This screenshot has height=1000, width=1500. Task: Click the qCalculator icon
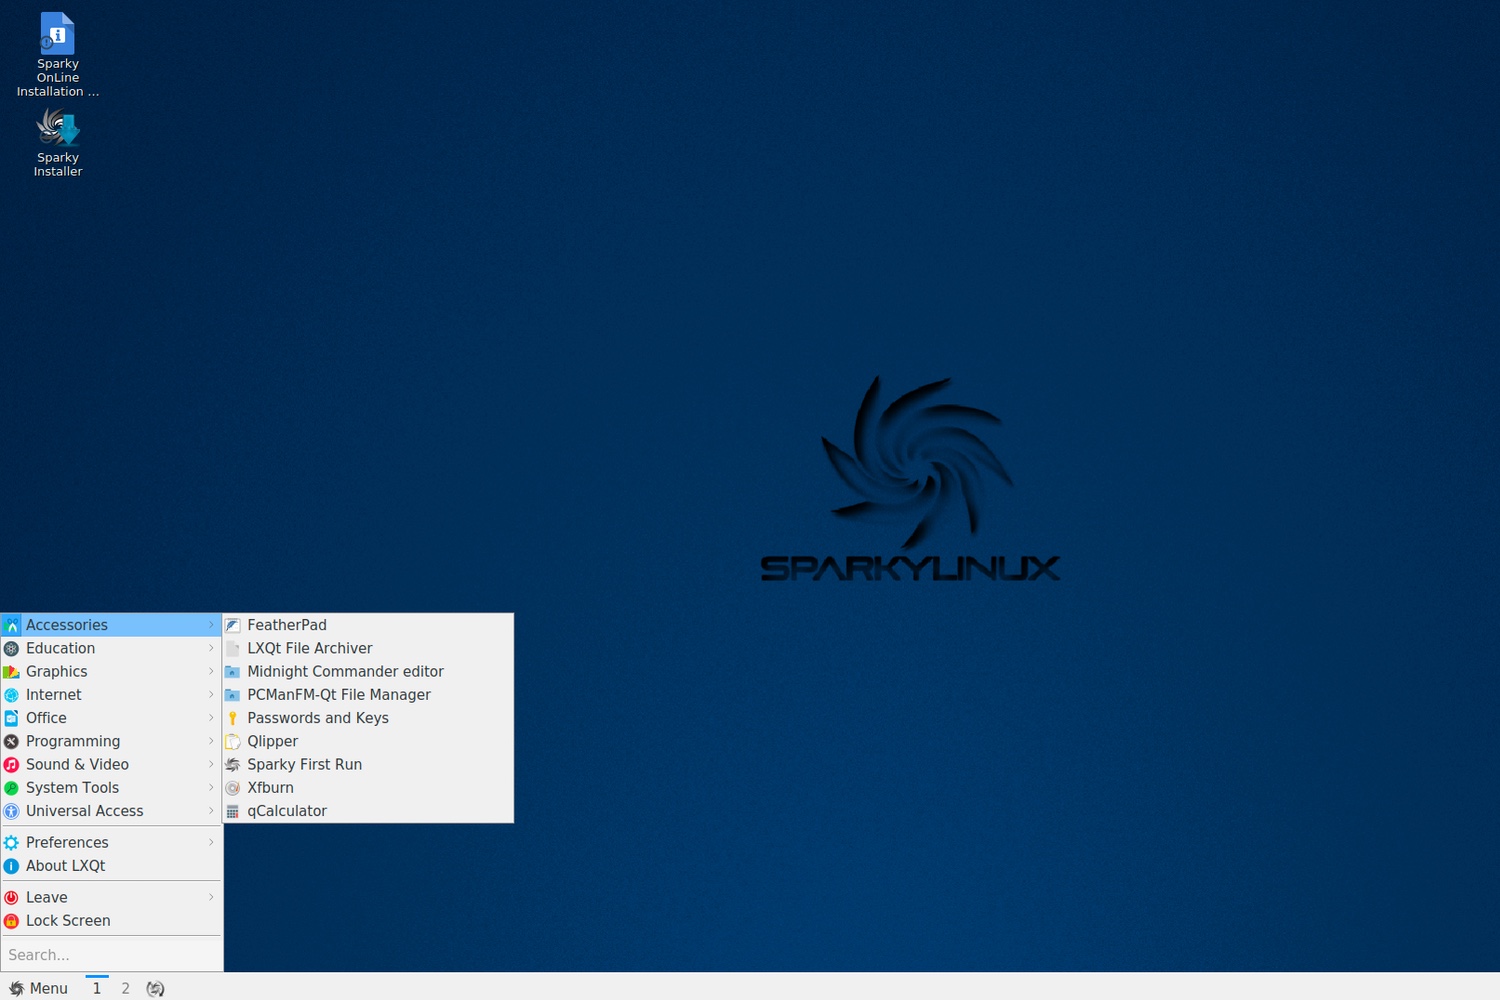pyautogui.click(x=233, y=811)
